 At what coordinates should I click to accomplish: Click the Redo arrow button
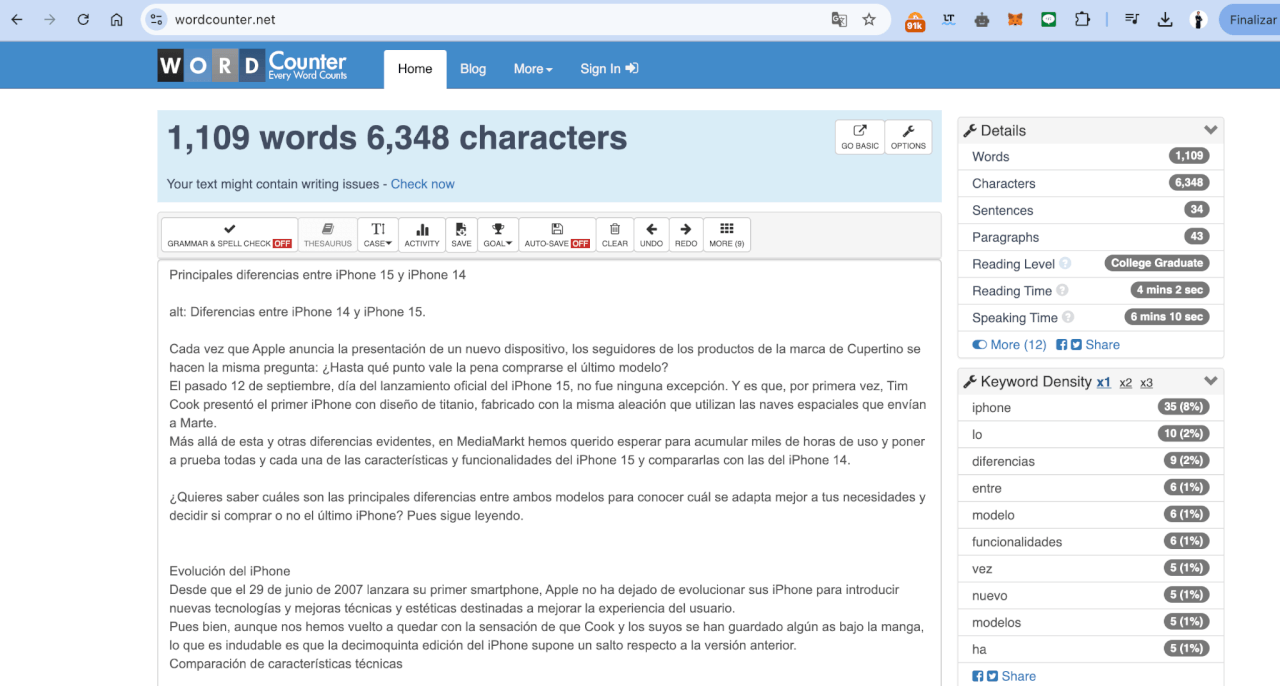pyautogui.click(x=686, y=235)
